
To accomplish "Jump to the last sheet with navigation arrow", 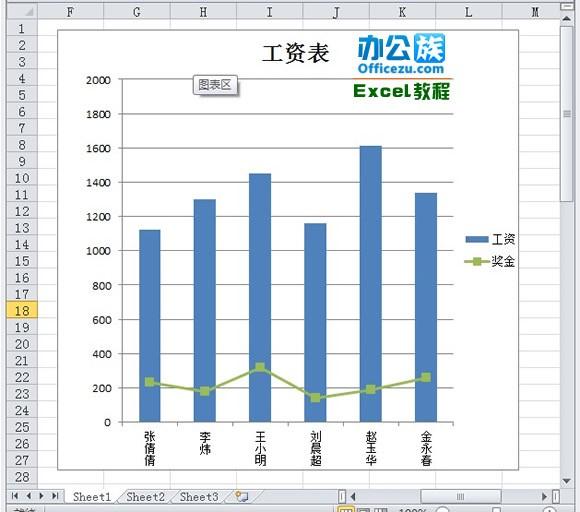I will point(55,496).
